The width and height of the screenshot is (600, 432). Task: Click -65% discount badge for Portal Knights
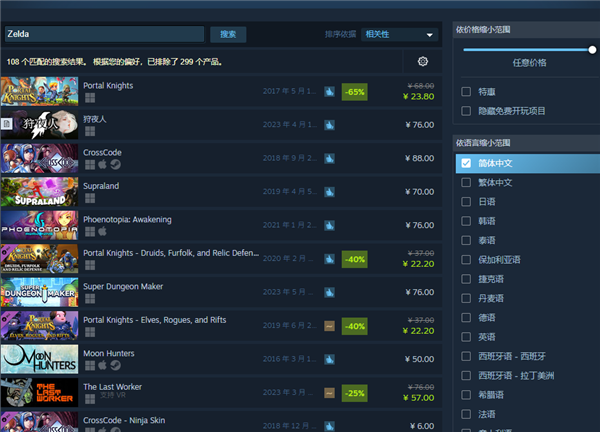coord(354,92)
